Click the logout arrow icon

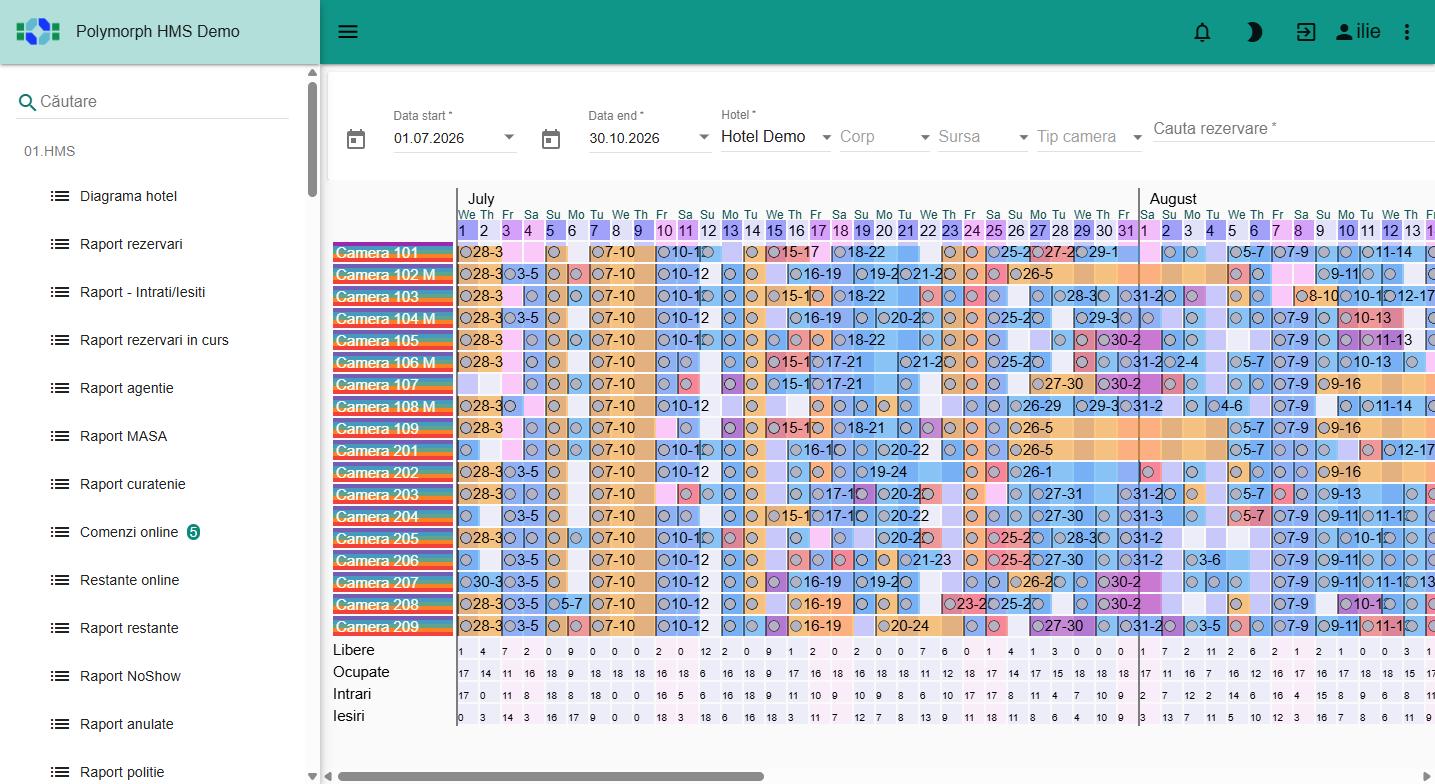[1306, 32]
